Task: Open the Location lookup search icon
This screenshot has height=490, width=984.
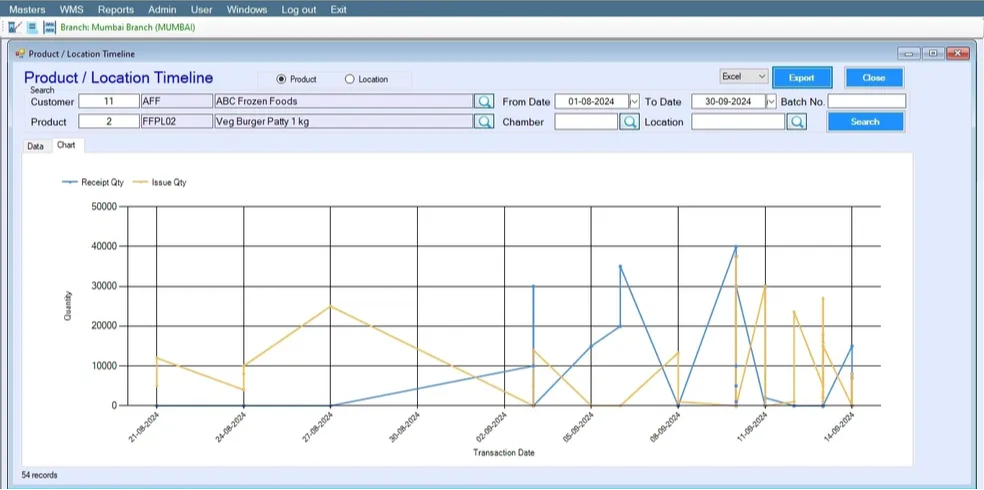Action: (x=796, y=122)
